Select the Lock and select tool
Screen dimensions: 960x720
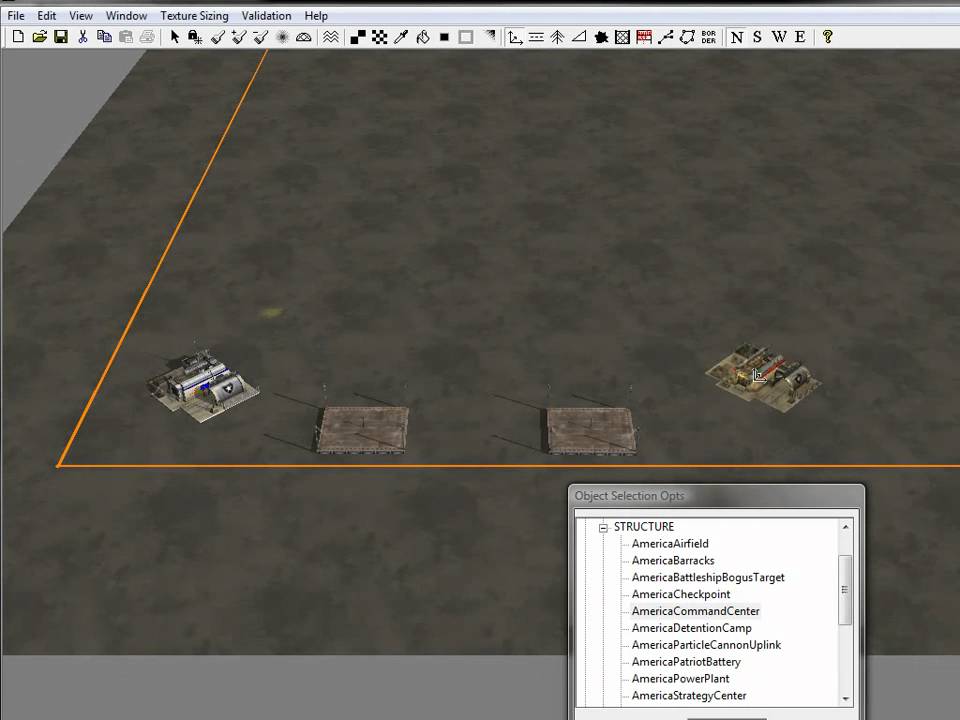(195, 37)
